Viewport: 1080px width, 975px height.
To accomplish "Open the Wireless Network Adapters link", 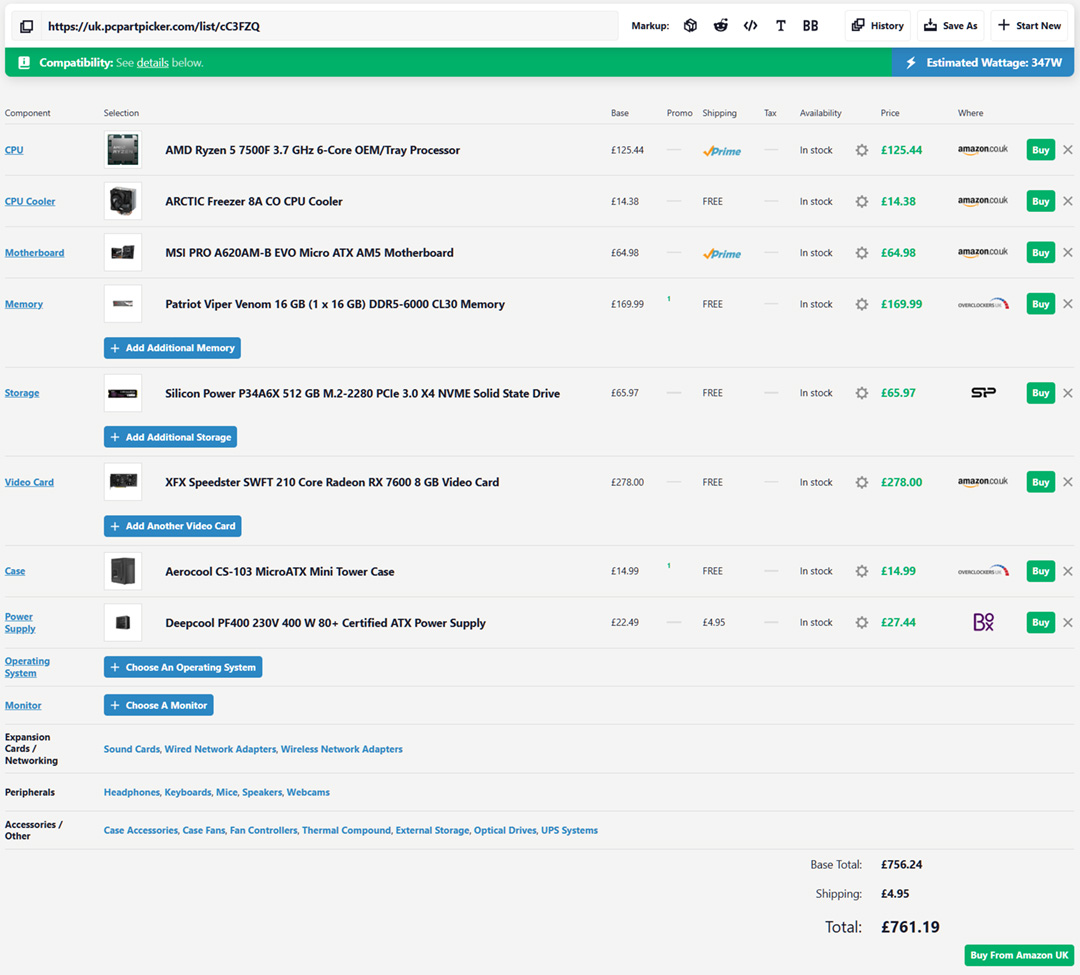I will point(342,749).
